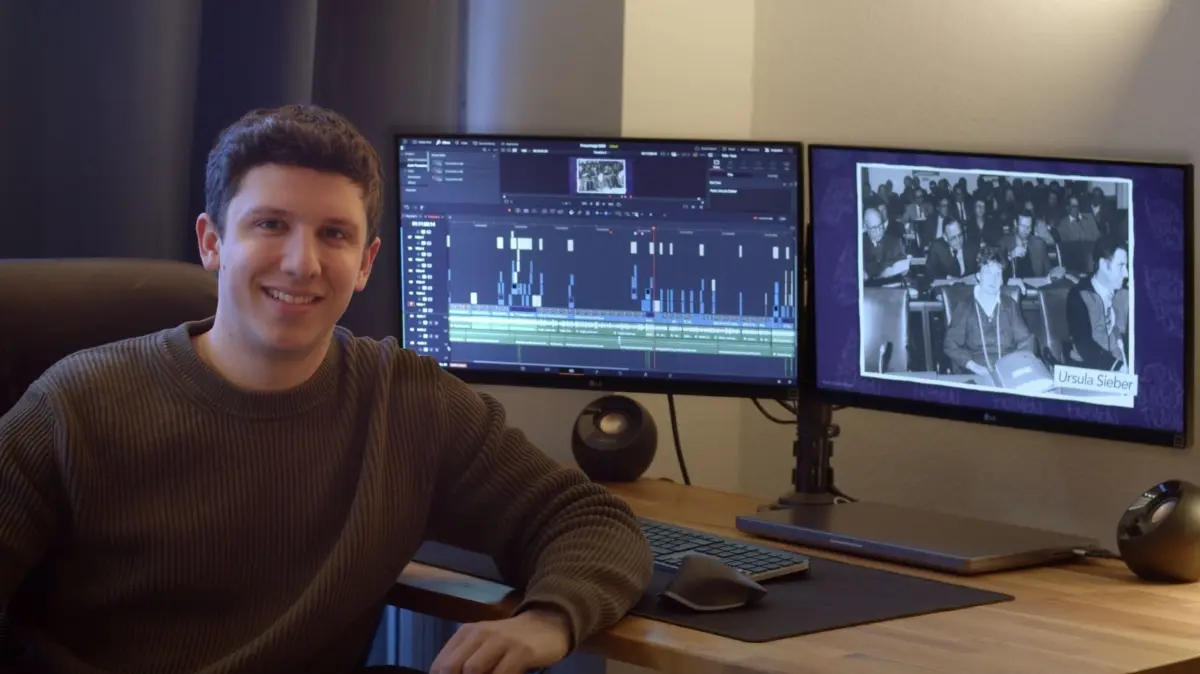
Task: Toggle the Effects panel button in top toolbar
Action: coord(441,144)
